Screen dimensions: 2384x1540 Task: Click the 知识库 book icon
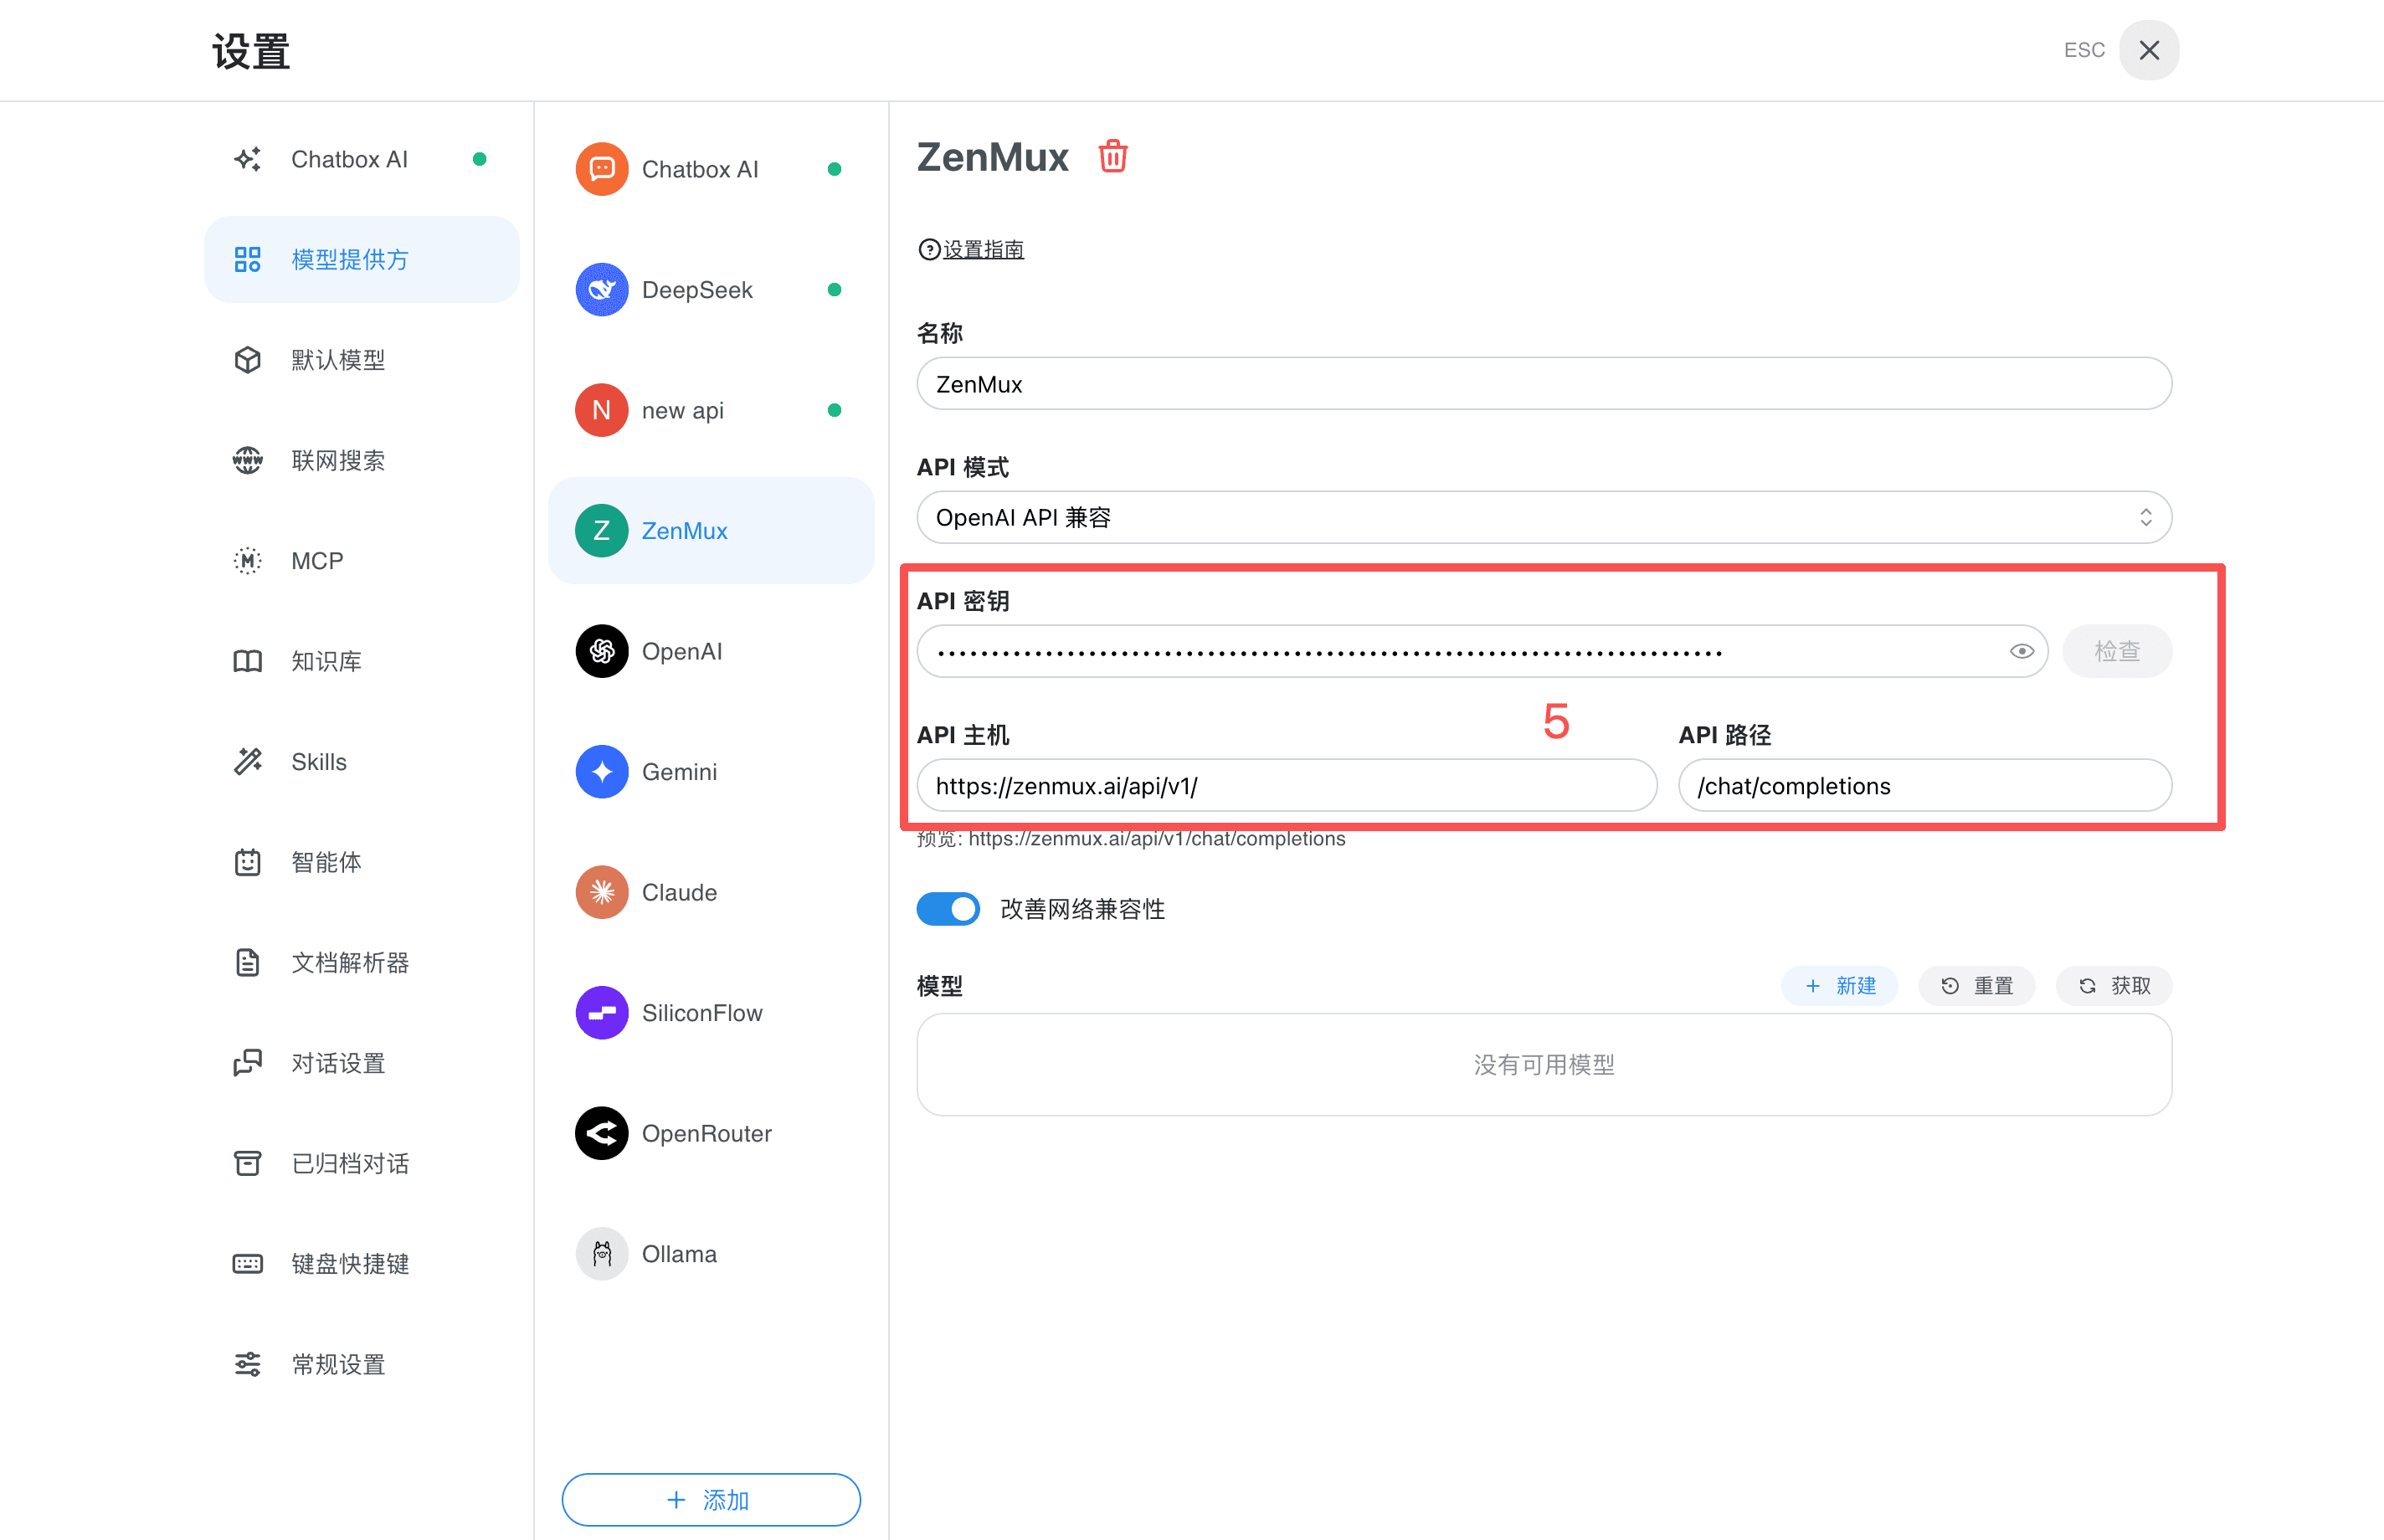247,661
